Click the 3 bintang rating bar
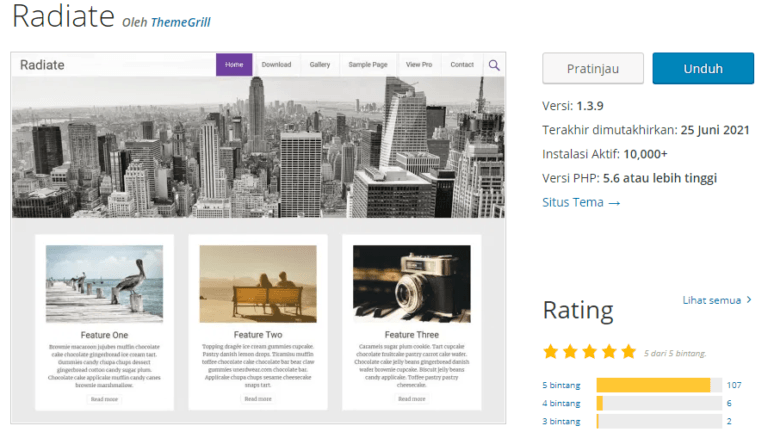 tap(659, 422)
